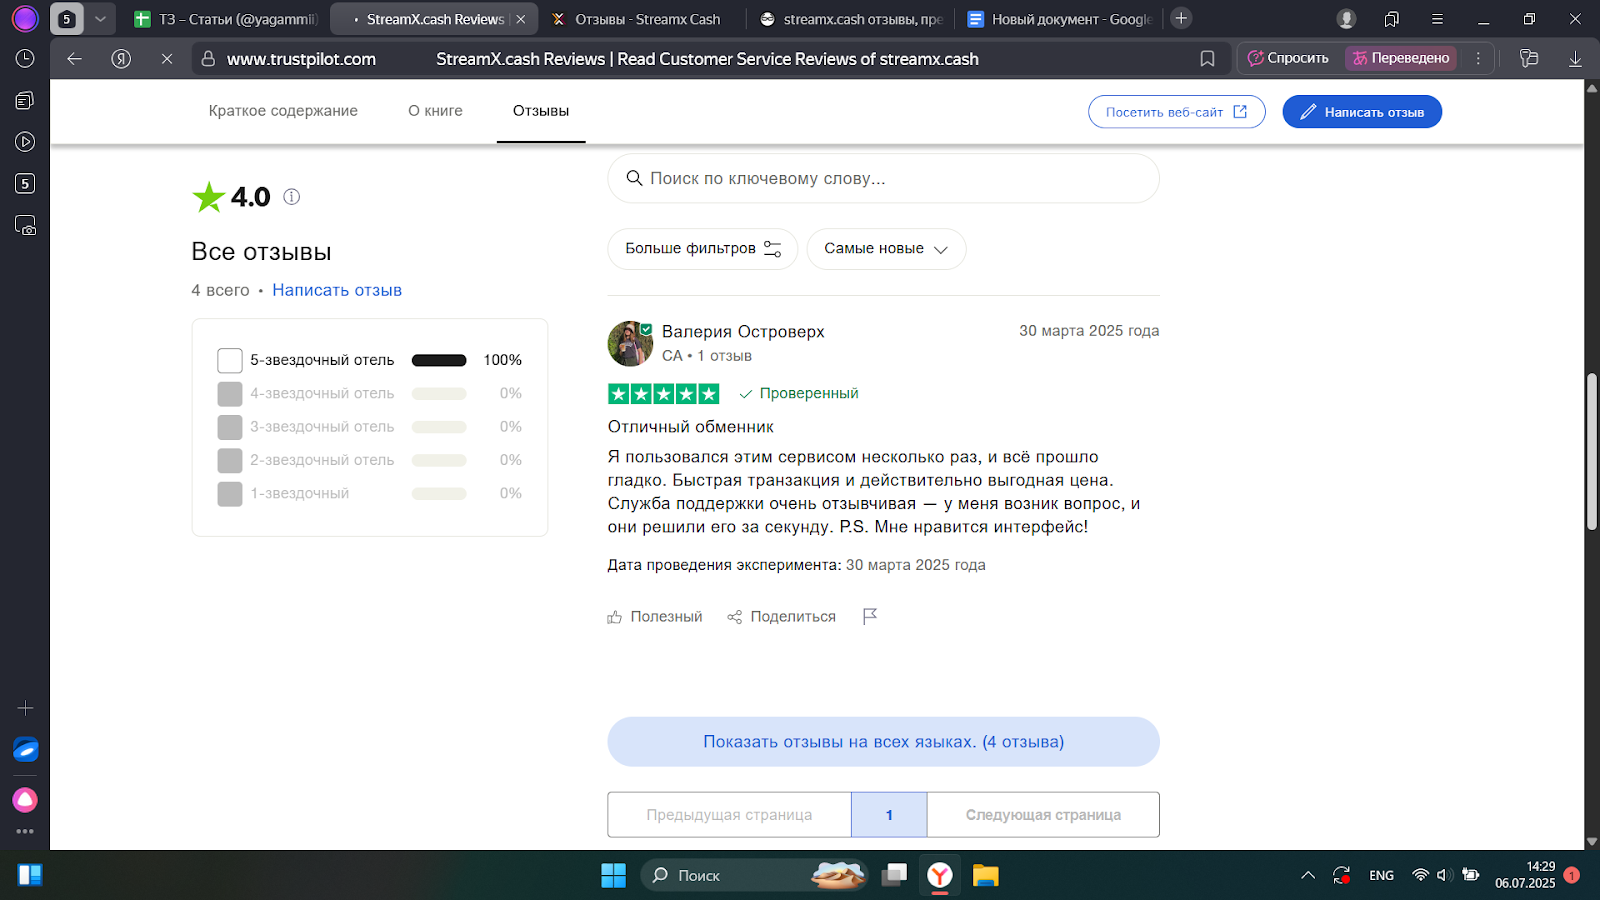Show hidden system tray icons
The width and height of the screenshot is (1600, 900).
pos(1308,875)
